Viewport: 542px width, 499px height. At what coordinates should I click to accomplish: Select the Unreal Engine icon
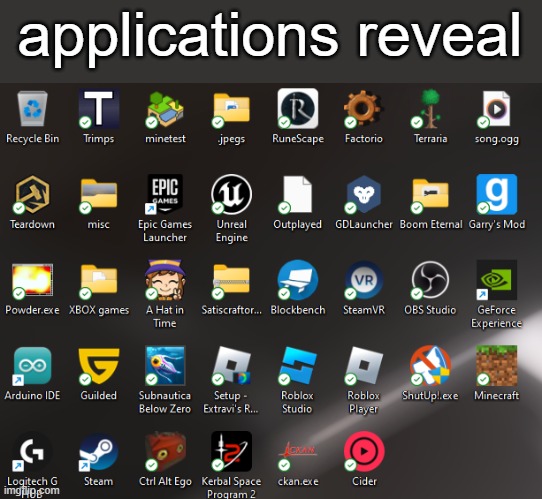click(x=231, y=194)
